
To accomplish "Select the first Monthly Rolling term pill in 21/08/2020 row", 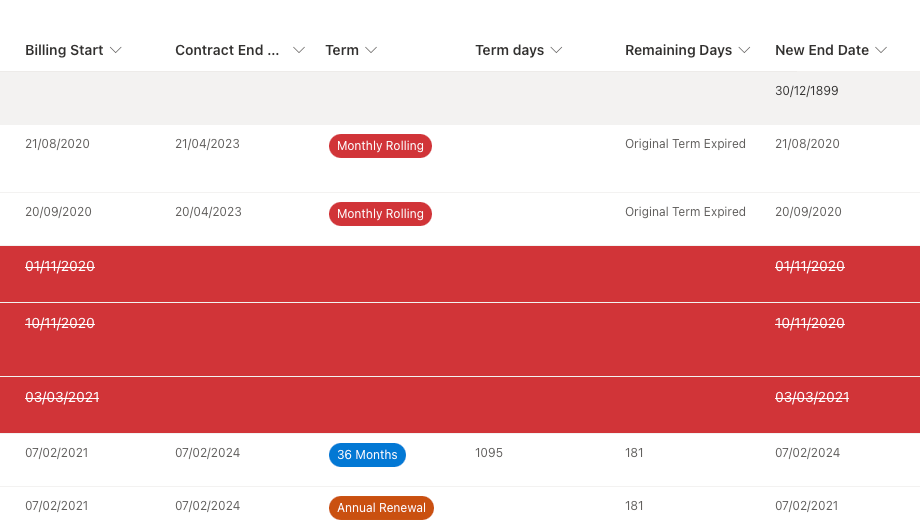I will point(380,146).
